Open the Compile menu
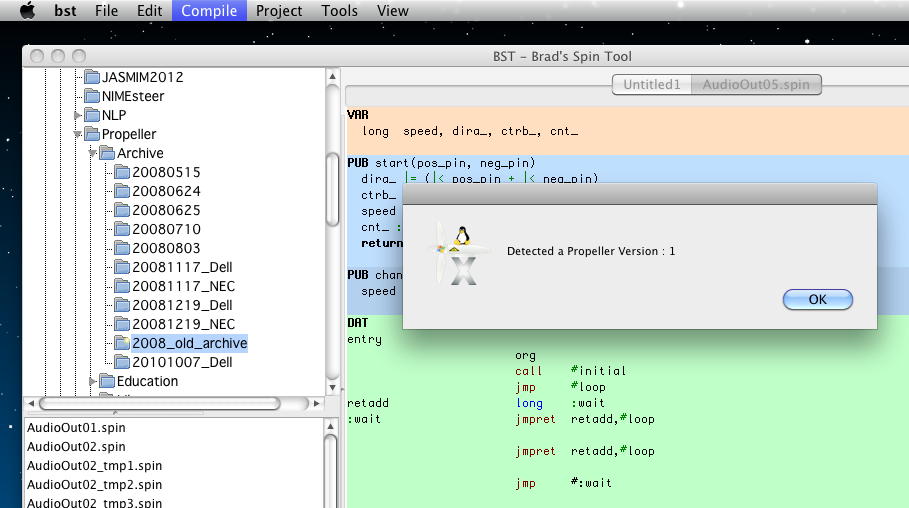909x508 pixels. [x=209, y=11]
